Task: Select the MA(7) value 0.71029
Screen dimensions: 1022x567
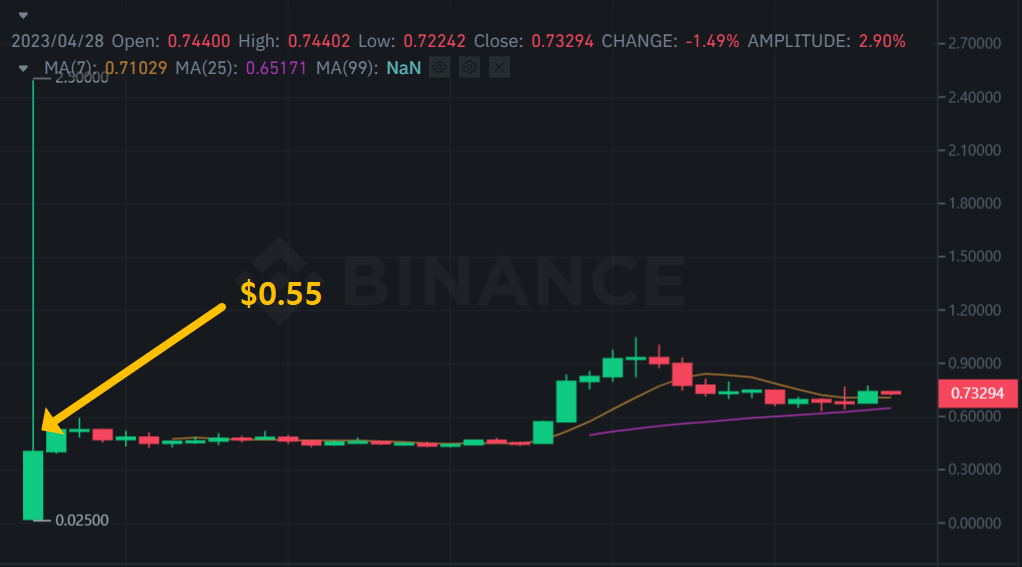Action: point(136,68)
